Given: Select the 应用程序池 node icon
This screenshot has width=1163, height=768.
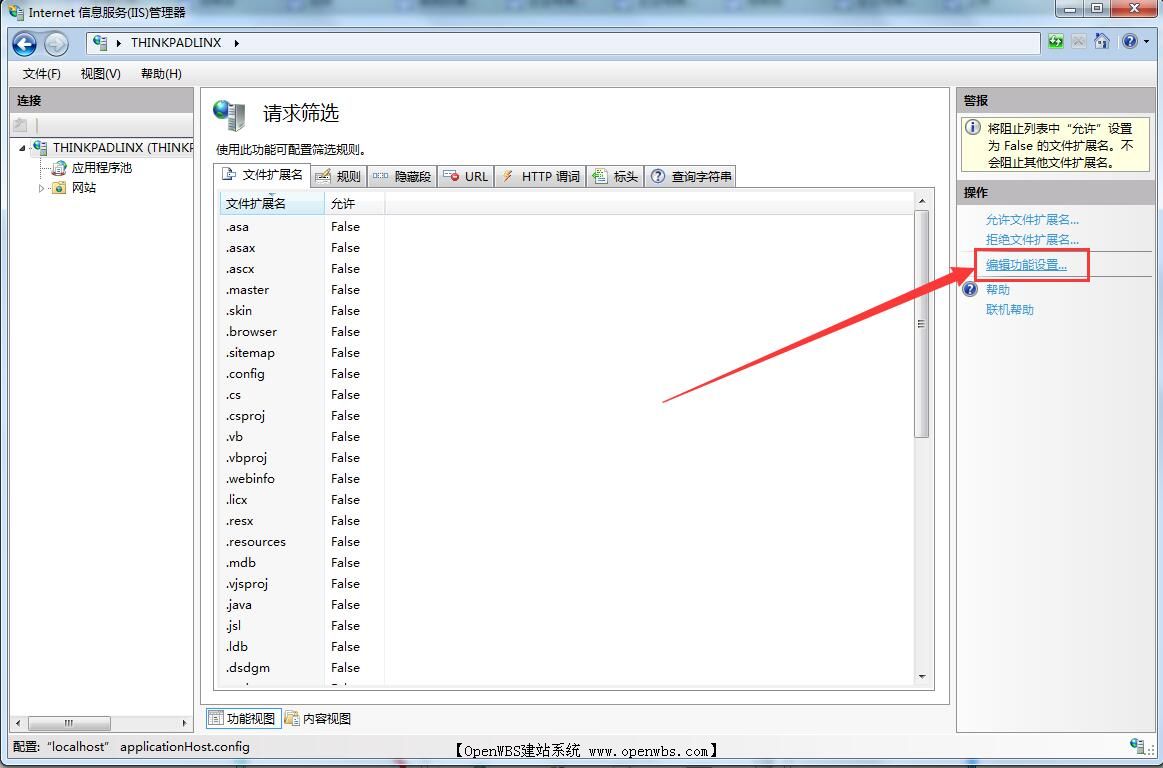Looking at the screenshot, I should 59,168.
